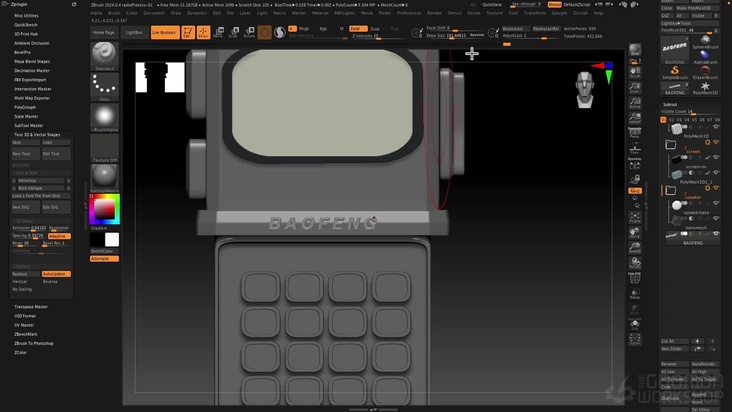
Task: Toggle Live Boolean rendering
Action: [164, 32]
